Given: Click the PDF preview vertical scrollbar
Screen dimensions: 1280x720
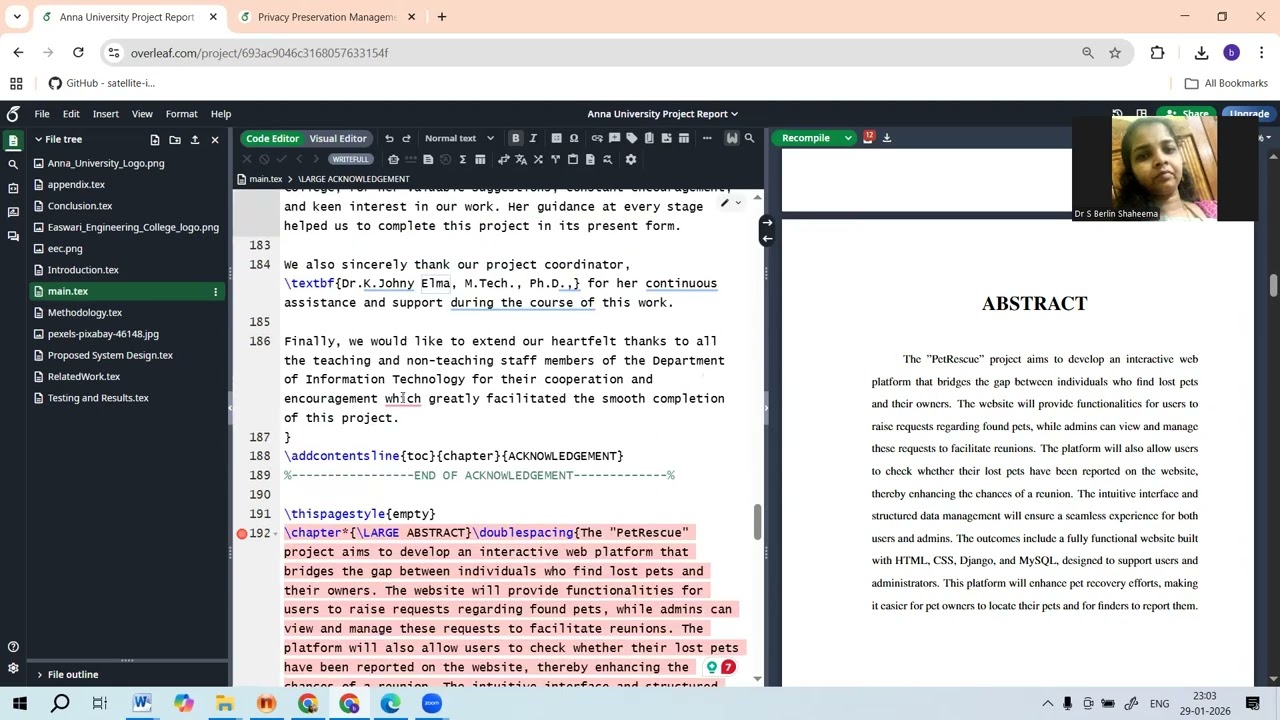Looking at the screenshot, I should point(1273,285).
